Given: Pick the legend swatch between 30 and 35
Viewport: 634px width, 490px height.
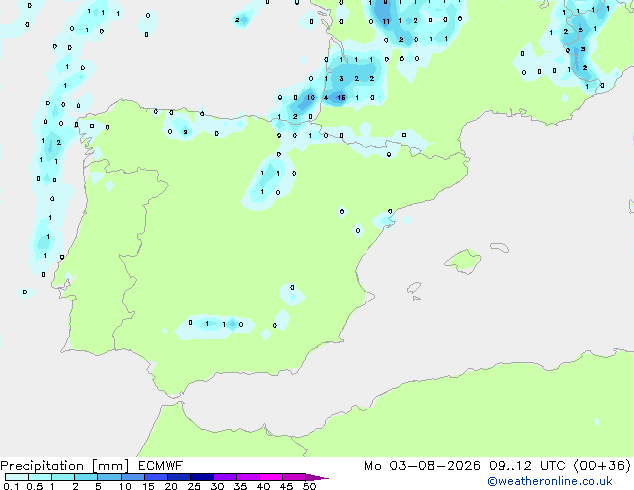Looking at the screenshot, I should [x=224, y=477].
